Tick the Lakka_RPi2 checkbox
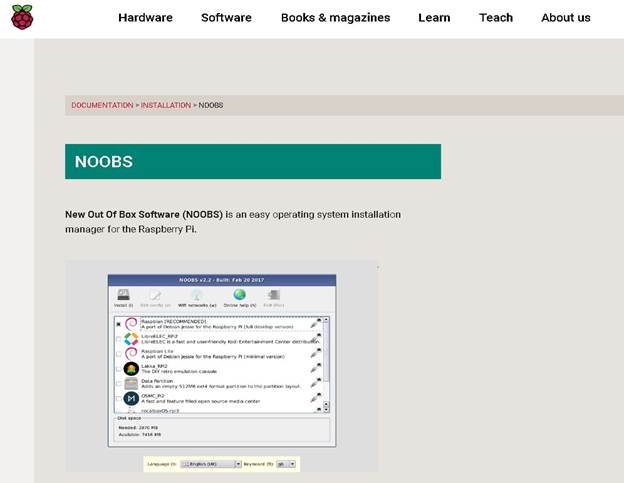The height and width of the screenshot is (483, 624). tap(119, 369)
